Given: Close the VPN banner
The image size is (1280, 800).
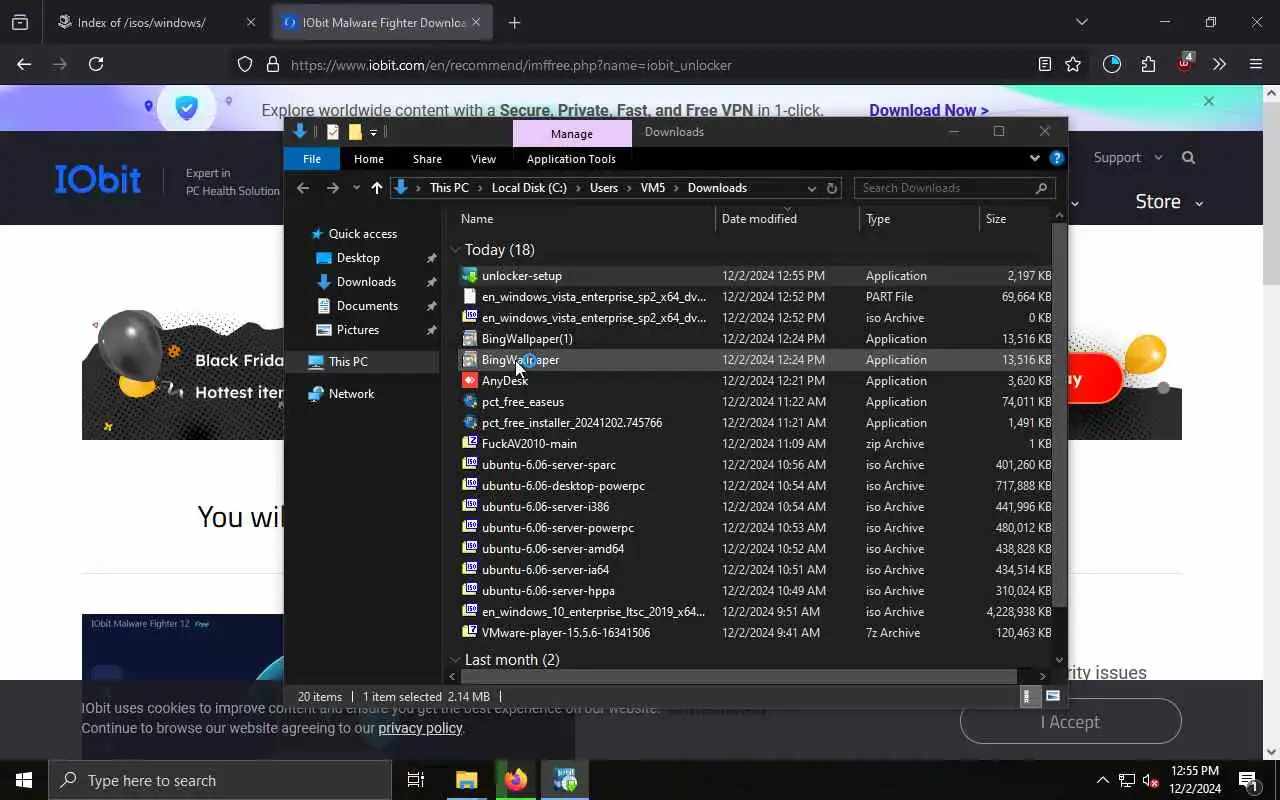Looking at the screenshot, I should (x=1209, y=101).
